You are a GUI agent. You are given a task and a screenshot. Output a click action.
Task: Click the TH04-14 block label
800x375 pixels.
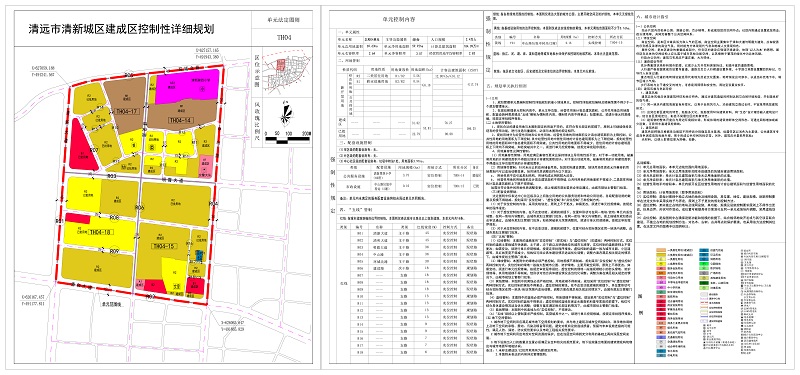(182, 120)
